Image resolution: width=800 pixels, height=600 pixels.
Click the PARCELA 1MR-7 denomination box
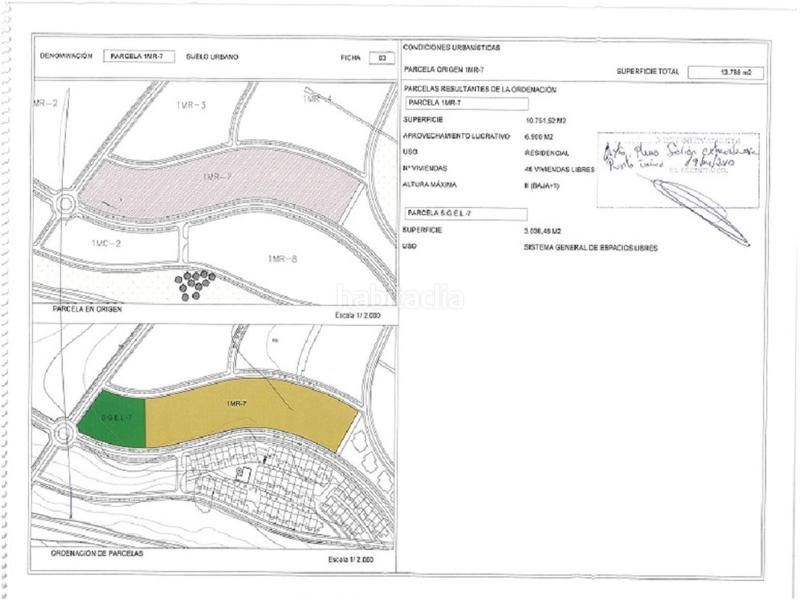(x=138, y=57)
